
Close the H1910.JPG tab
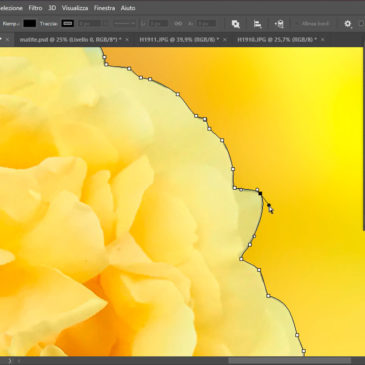click(x=322, y=39)
